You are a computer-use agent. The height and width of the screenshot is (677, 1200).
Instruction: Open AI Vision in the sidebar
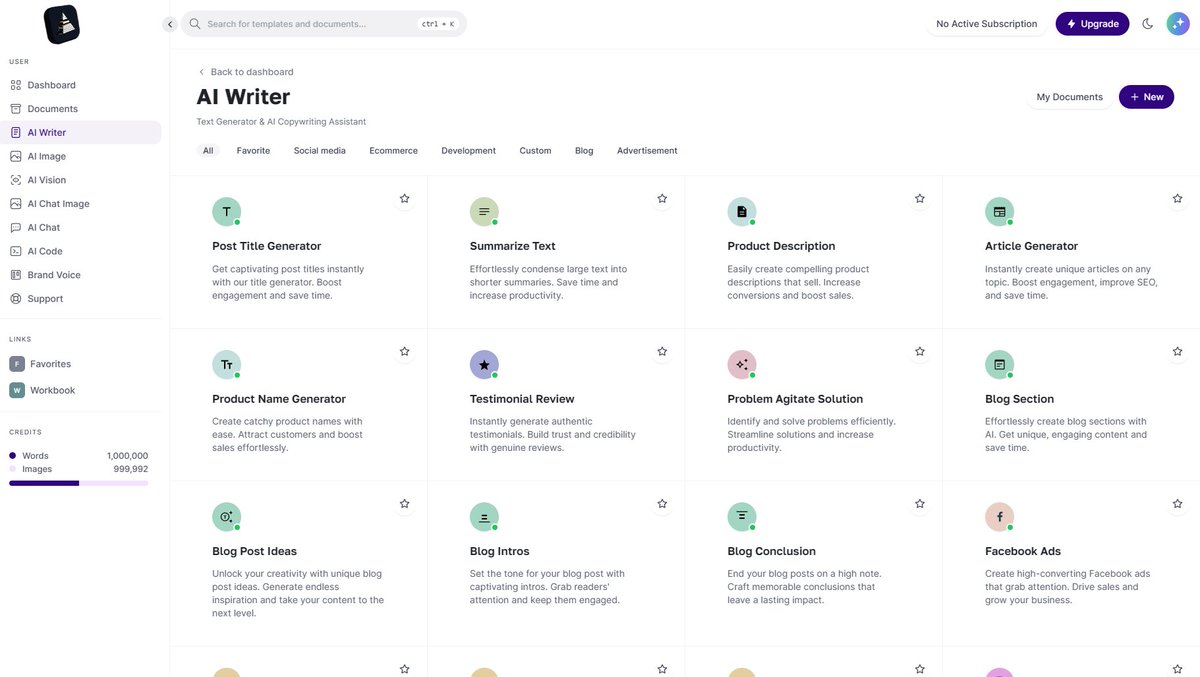pyautogui.click(x=82, y=180)
